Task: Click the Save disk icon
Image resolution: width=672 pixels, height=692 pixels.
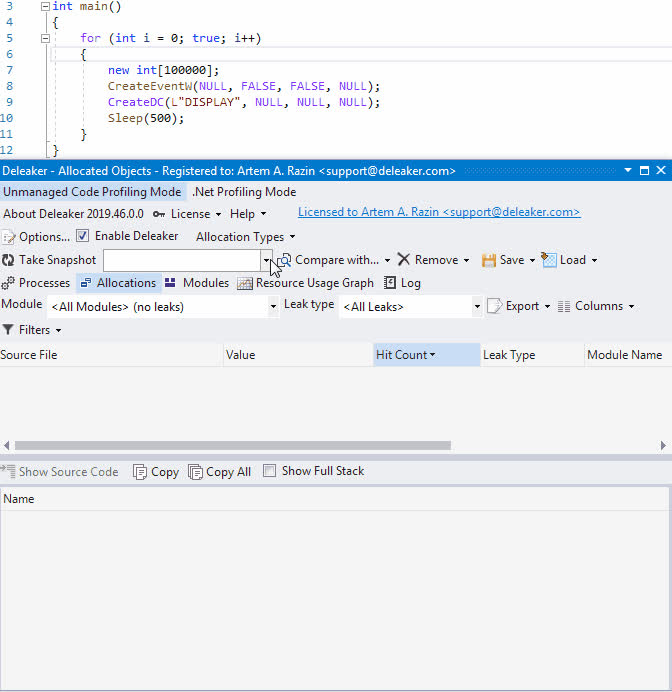Action: (x=489, y=260)
